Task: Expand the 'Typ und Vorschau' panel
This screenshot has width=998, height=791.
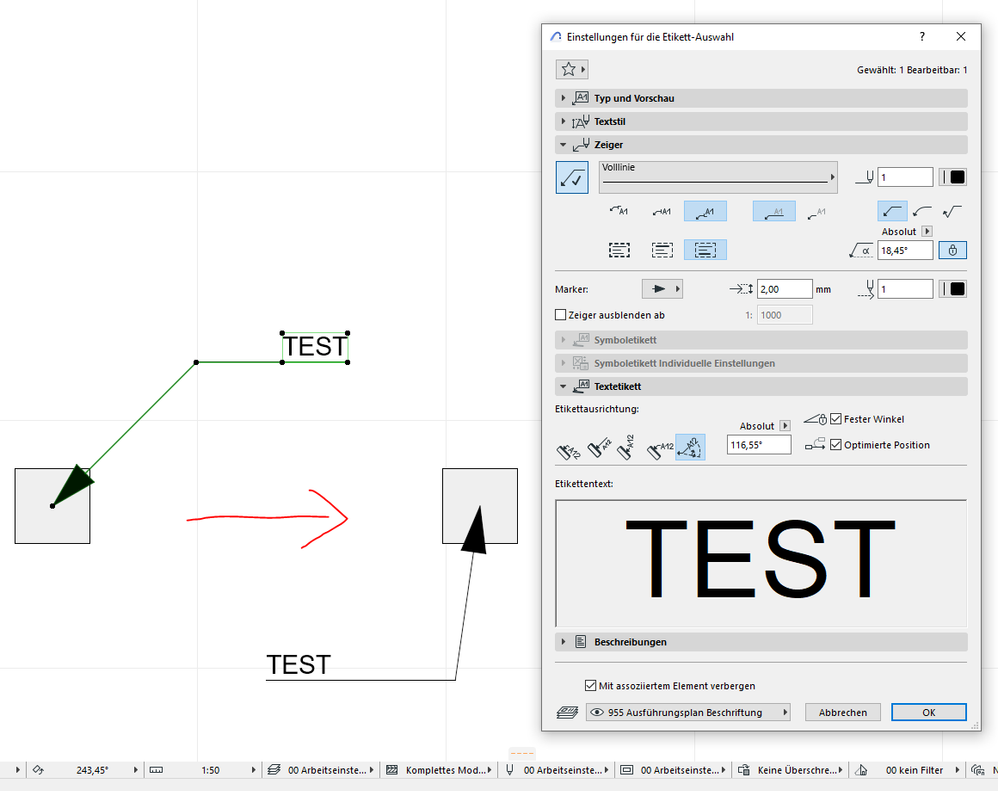Action: pyautogui.click(x=761, y=98)
